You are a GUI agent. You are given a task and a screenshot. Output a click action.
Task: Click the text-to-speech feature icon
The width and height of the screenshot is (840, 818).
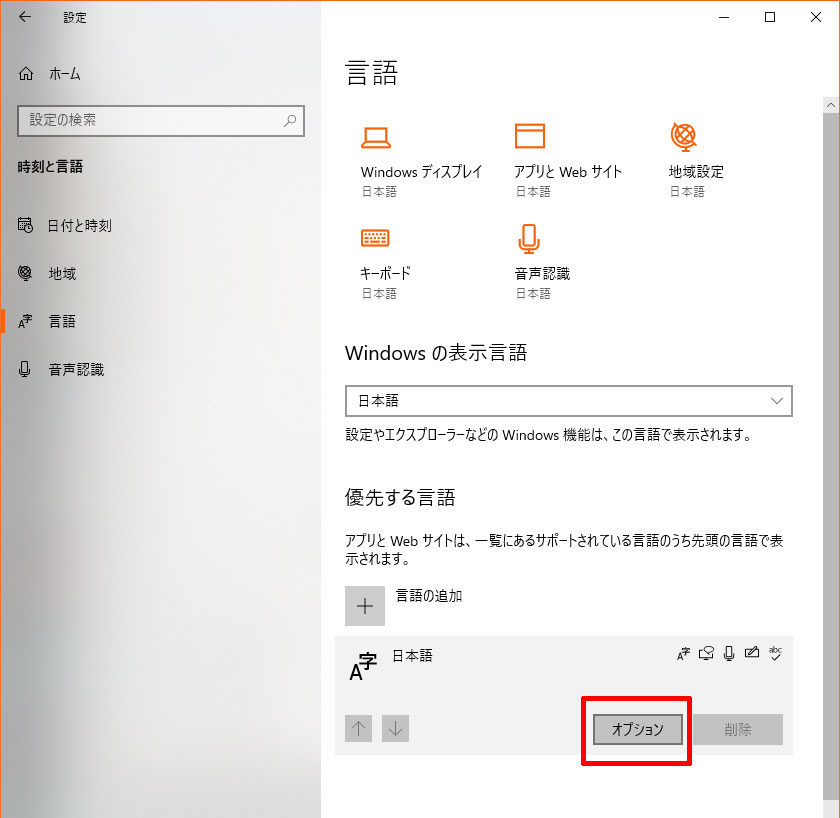(706, 654)
